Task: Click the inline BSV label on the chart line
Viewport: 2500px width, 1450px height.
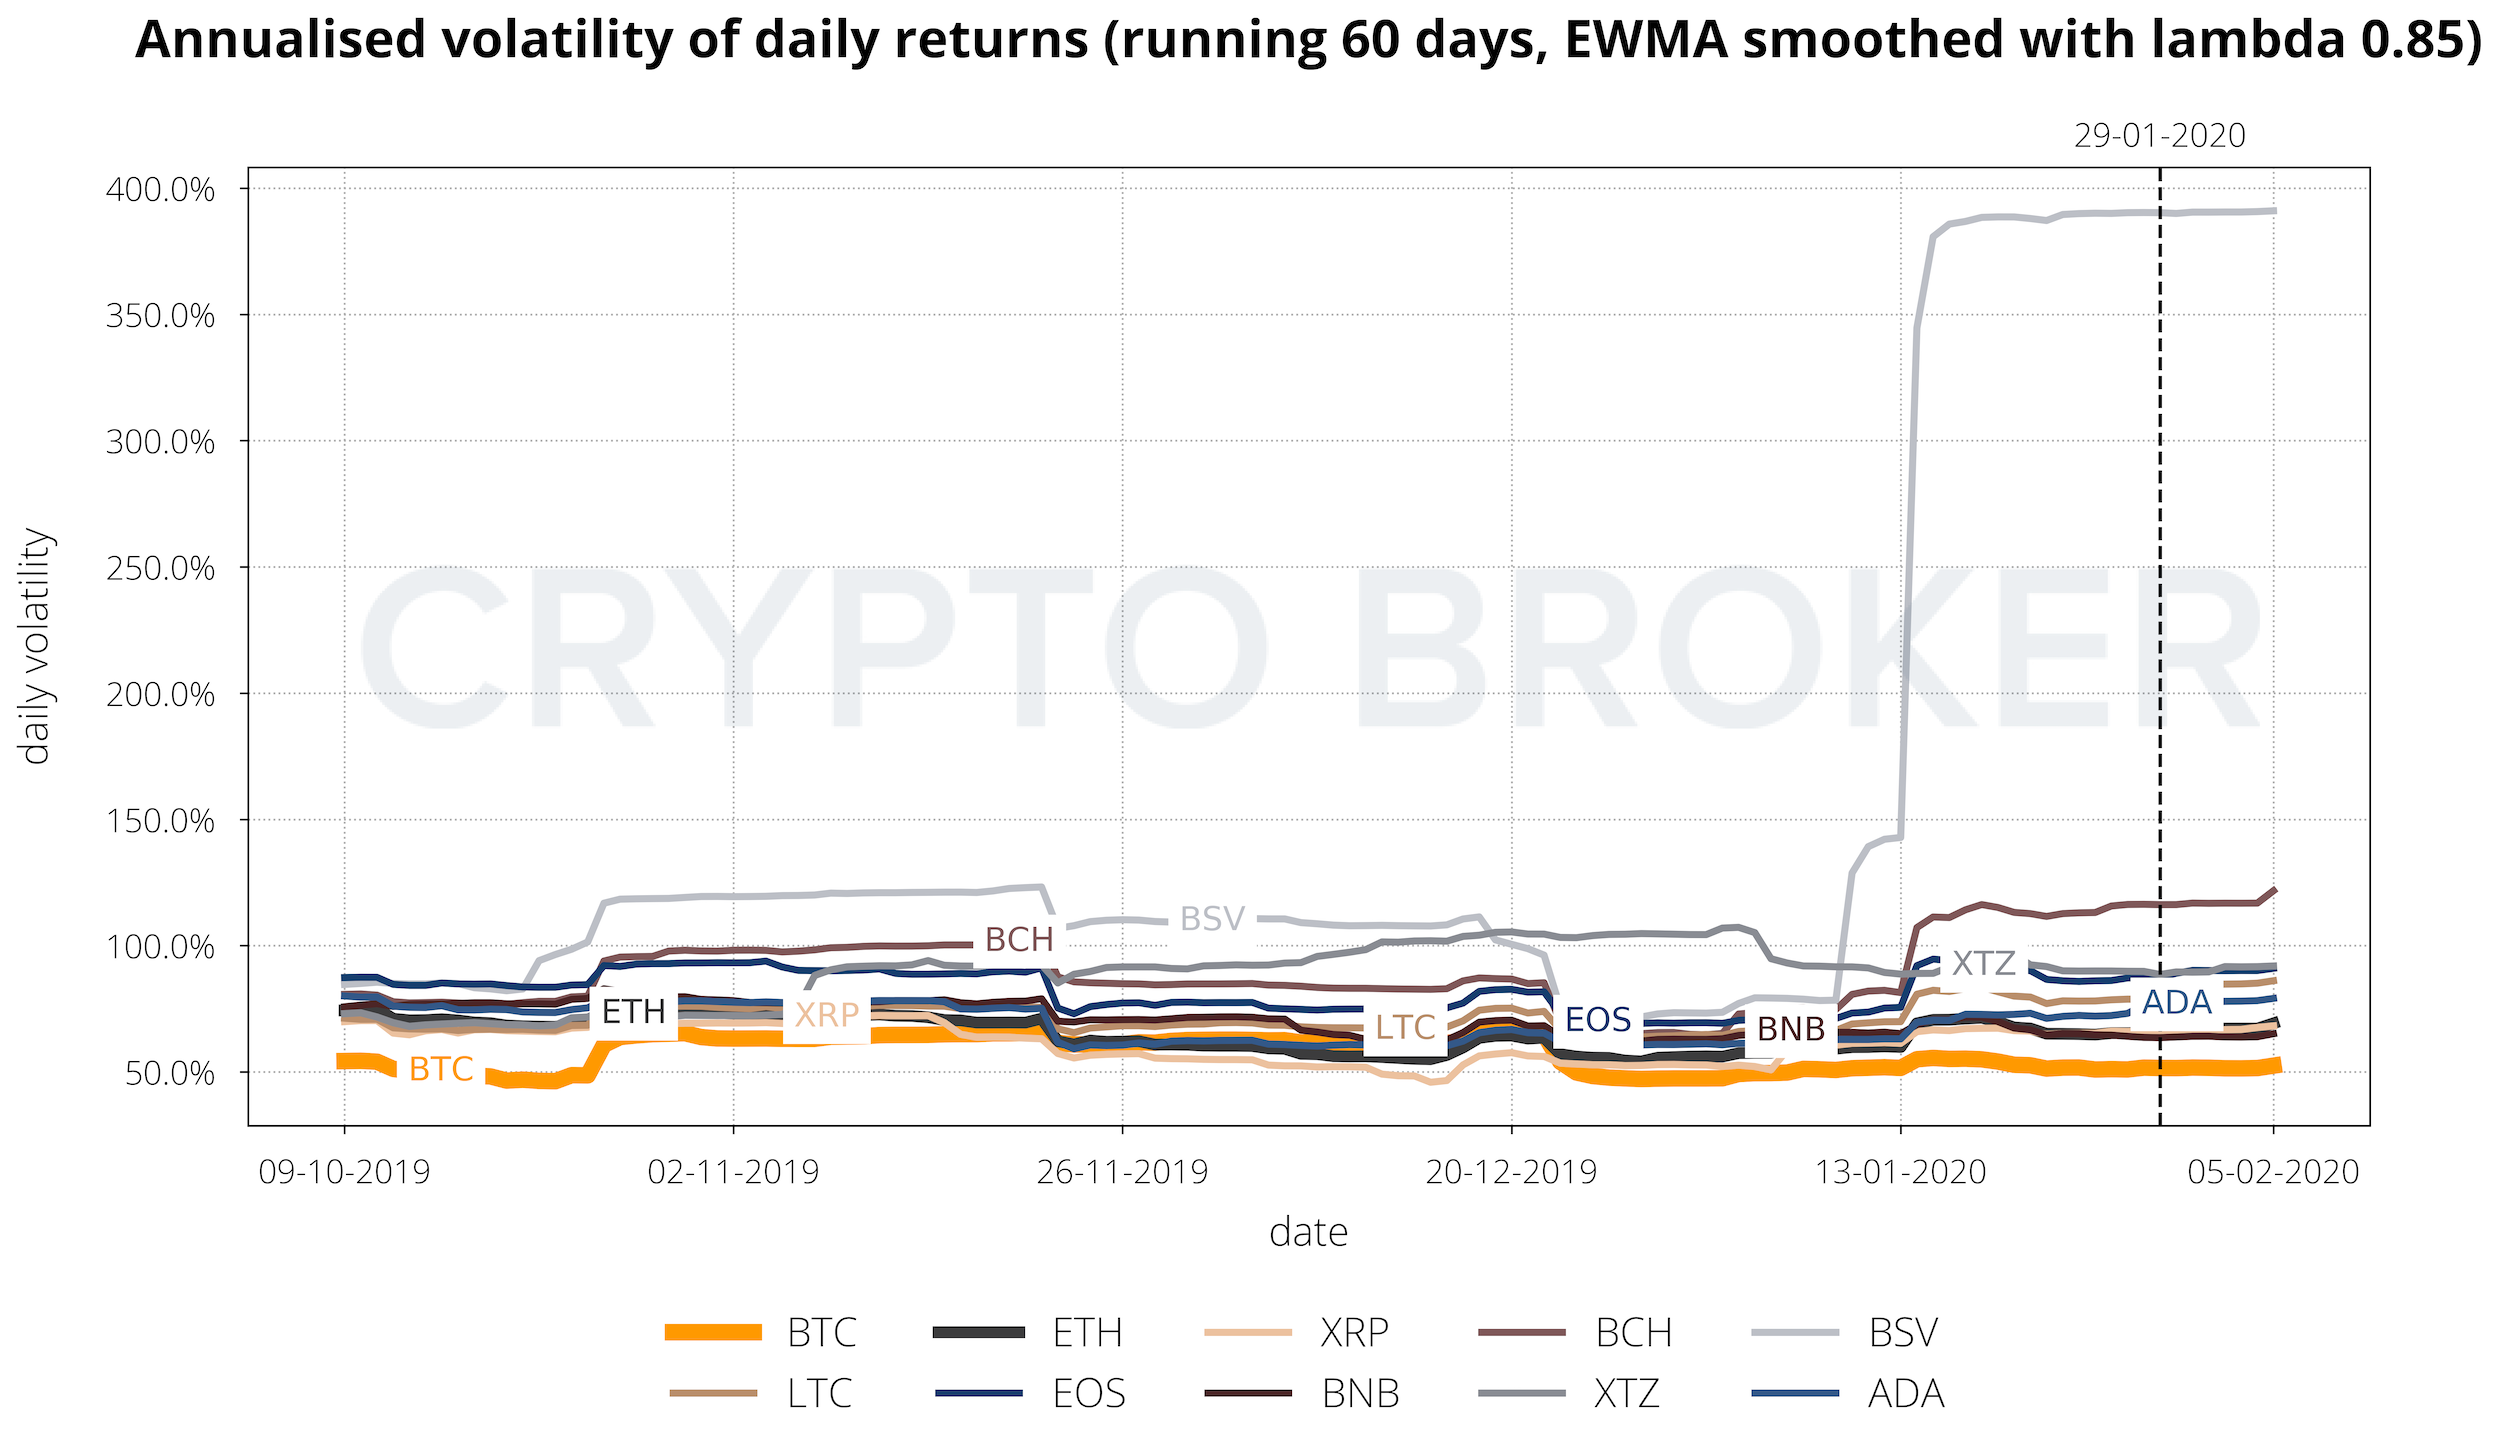Action: pyautogui.click(x=1212, y=919)
